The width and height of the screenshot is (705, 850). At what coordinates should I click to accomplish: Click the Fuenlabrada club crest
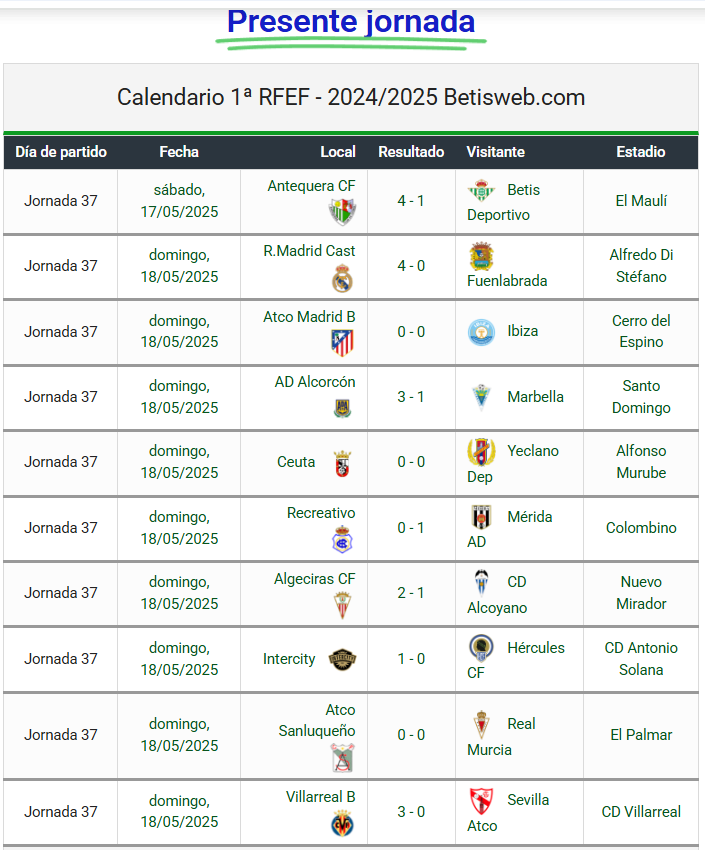click(x=481, y=256)
